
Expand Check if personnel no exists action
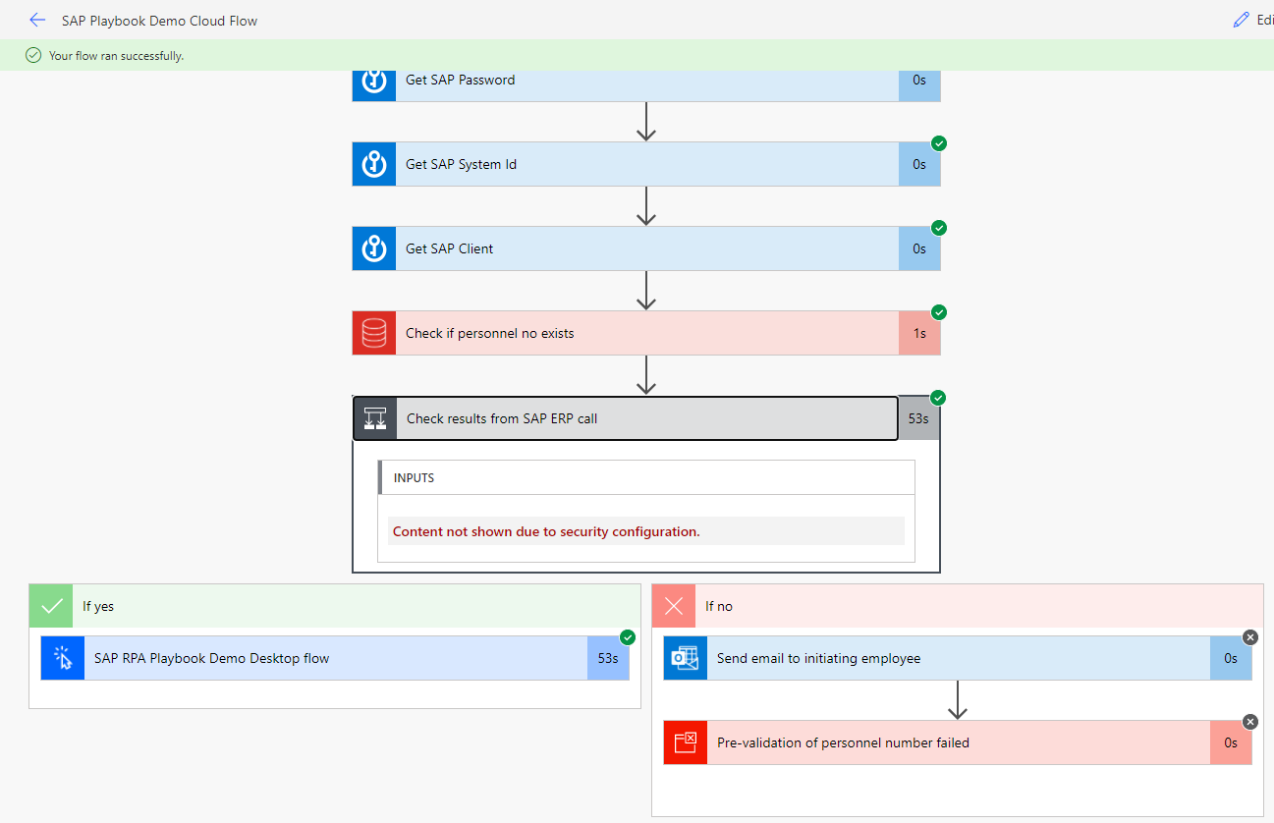pos(646,333)
